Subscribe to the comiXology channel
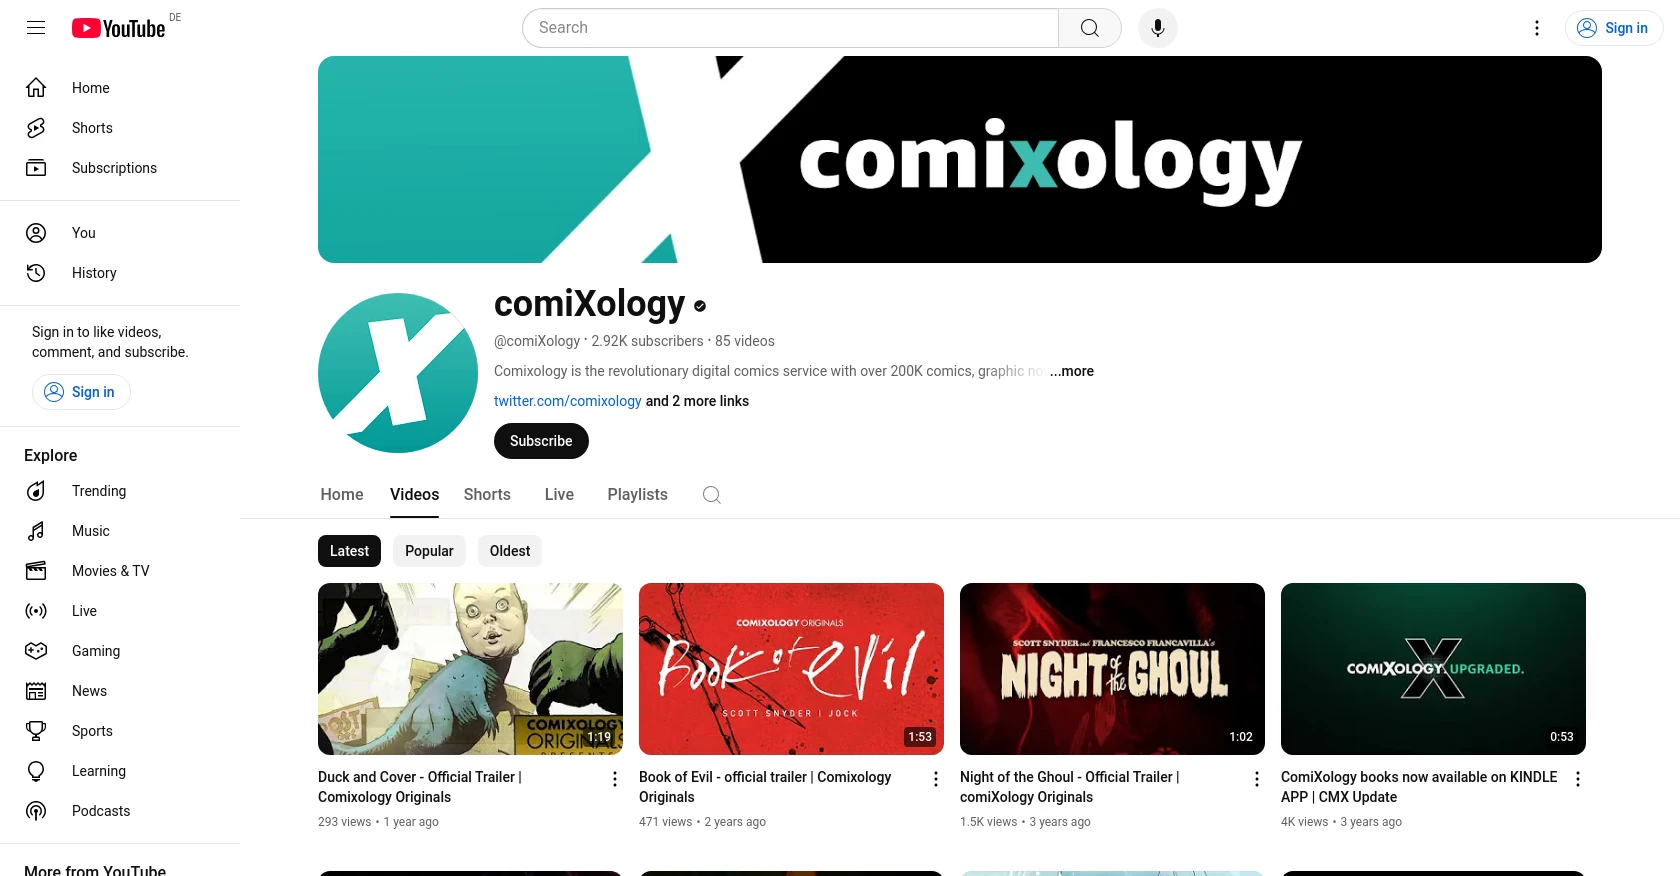 click(541, 441)
